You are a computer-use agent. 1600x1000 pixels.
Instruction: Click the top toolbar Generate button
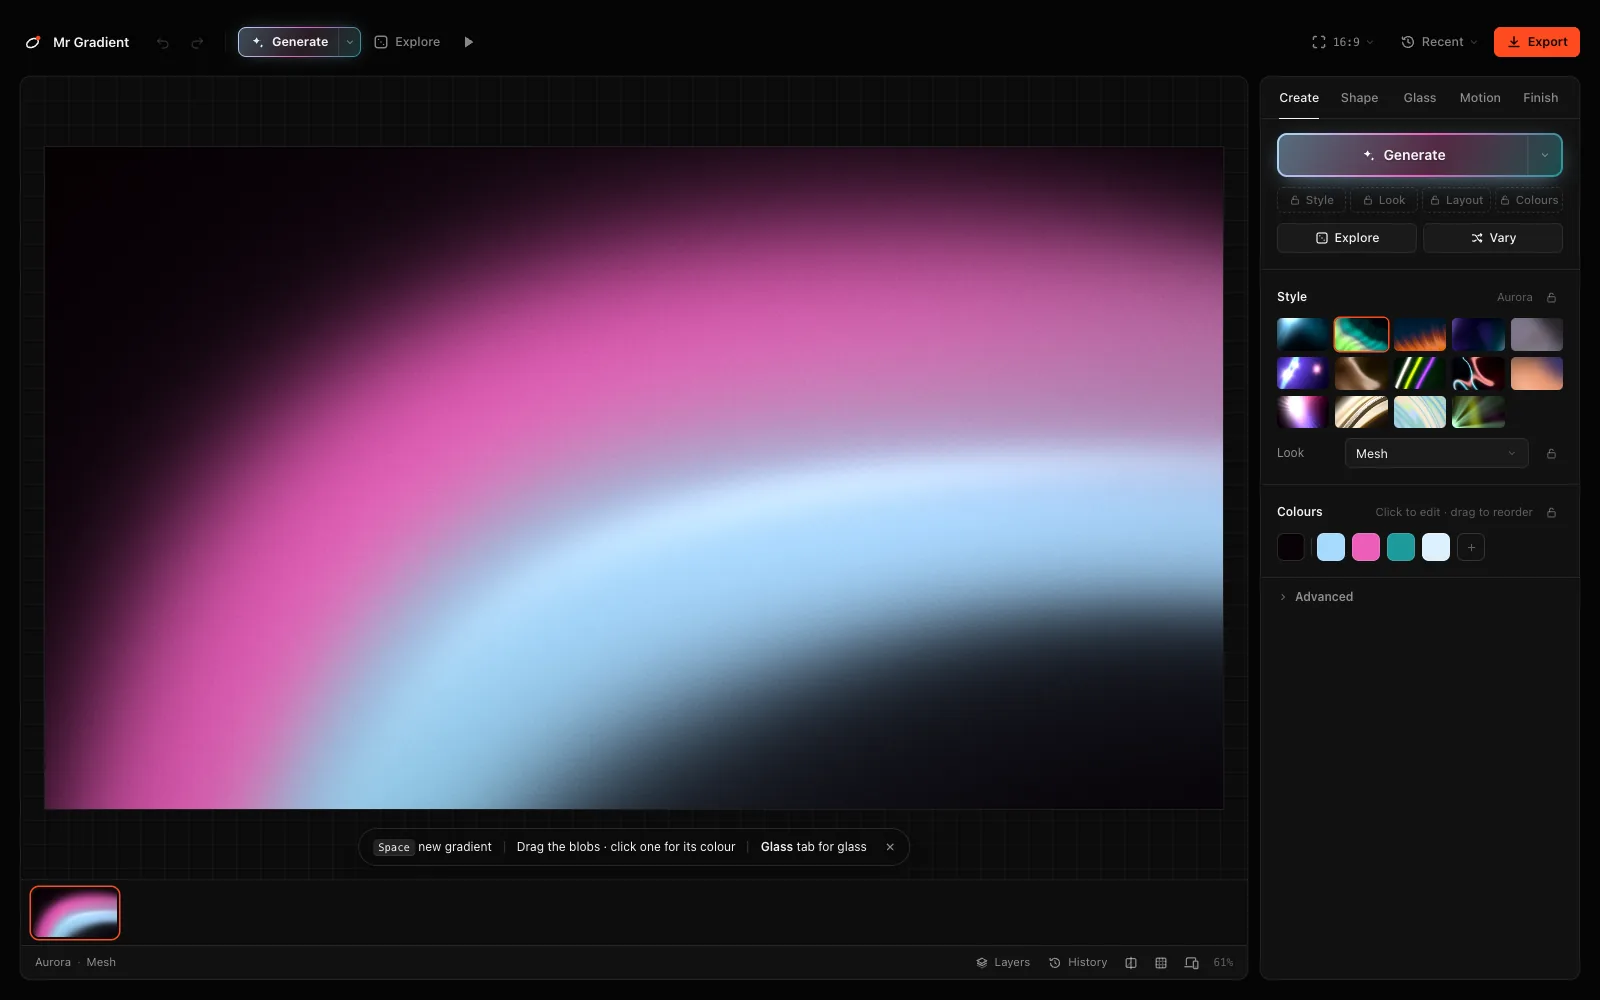pyautogui.click(x=289, y=42)
